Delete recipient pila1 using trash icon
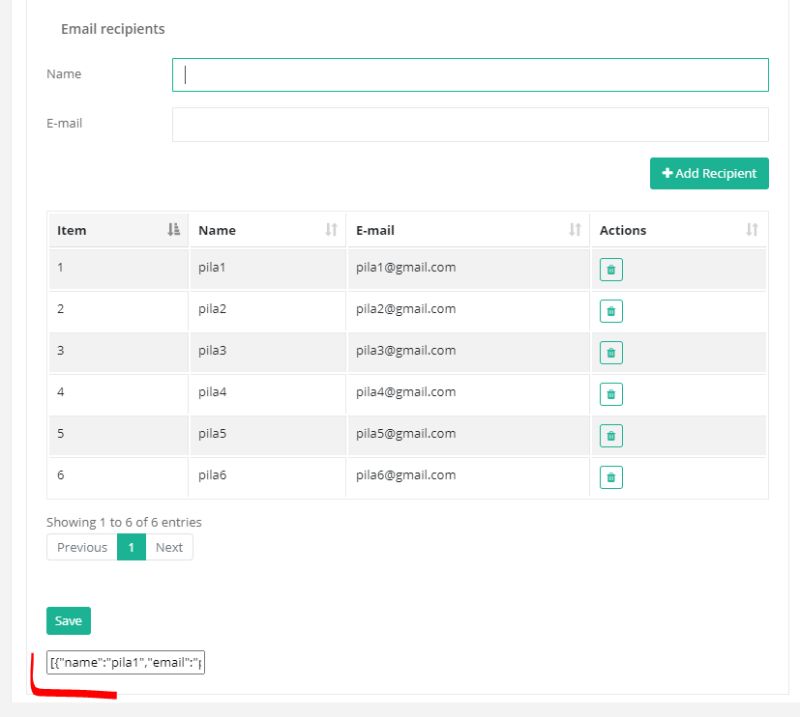The height and width of the screenshot is (717, 800). point(610,268)
